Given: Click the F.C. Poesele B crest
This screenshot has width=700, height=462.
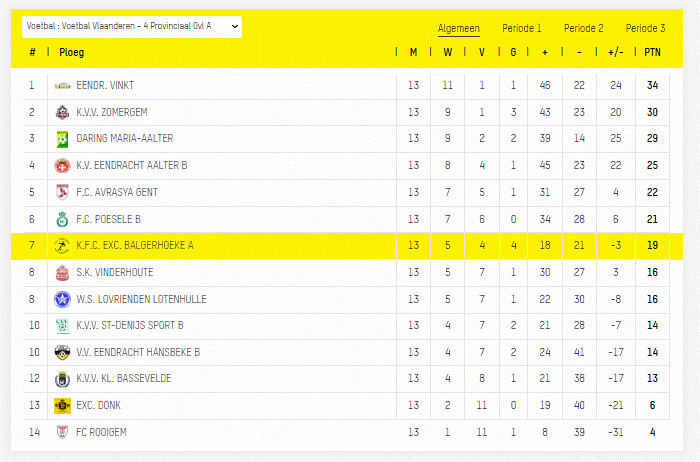Looking at the screenshot, I should click(62, 219).
